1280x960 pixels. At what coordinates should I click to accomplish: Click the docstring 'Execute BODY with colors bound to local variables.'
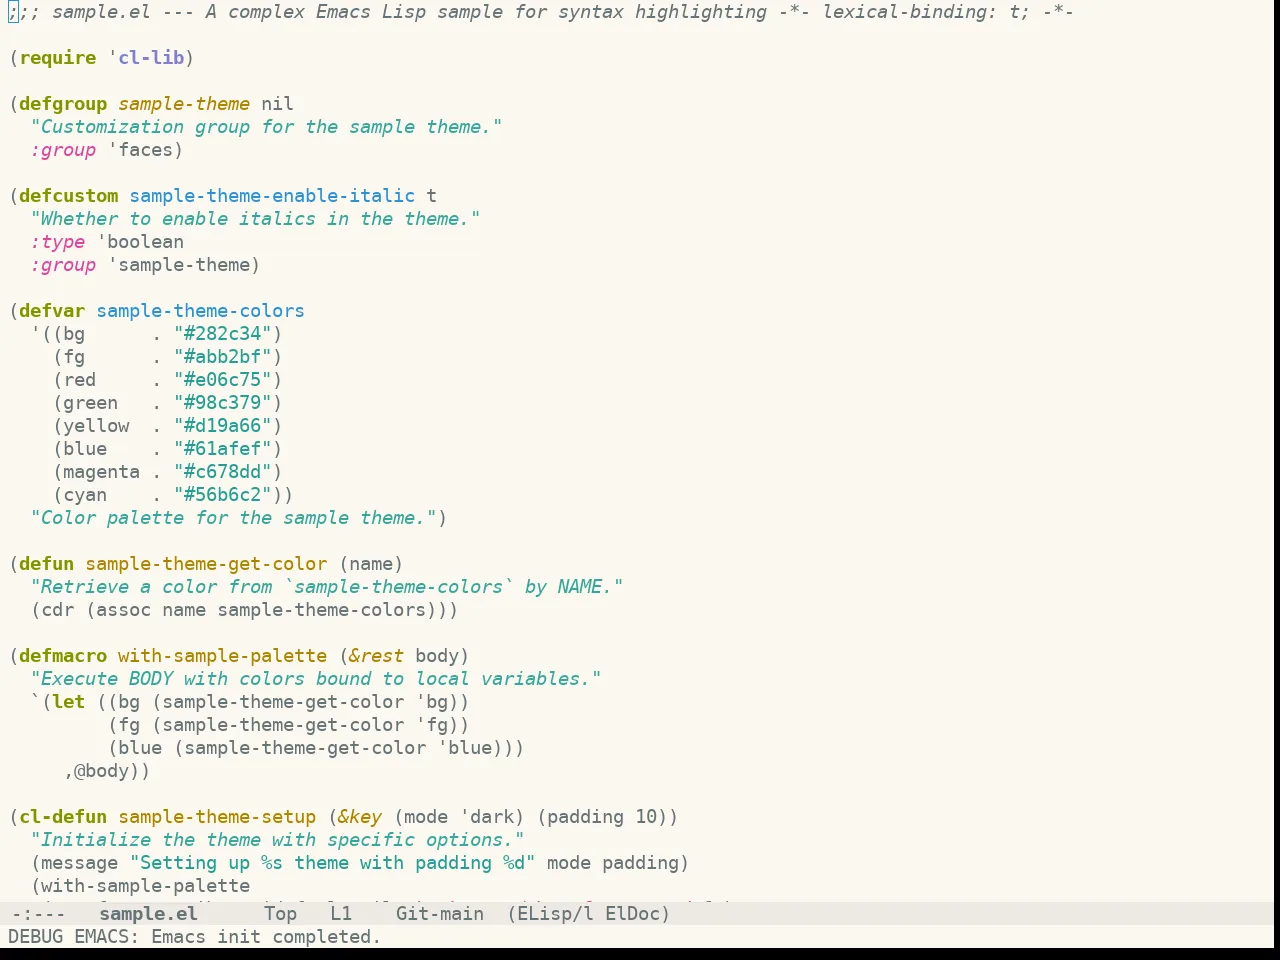(316, 679)
